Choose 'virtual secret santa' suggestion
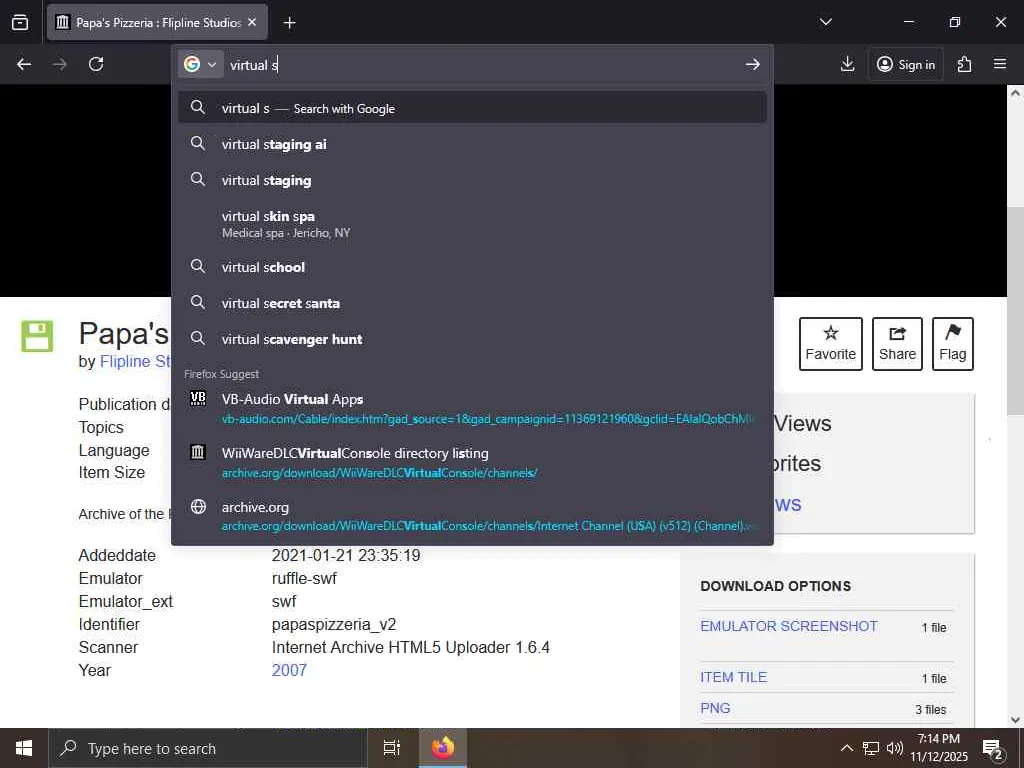1024x768 pixels. pyautogui.click(x=472, y=303)
